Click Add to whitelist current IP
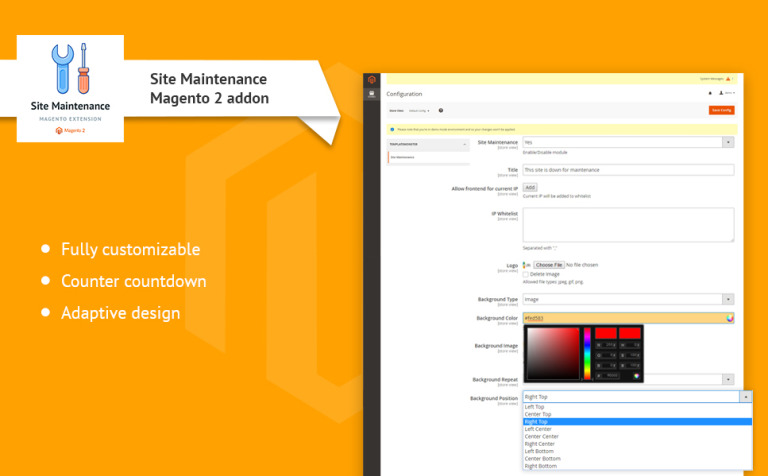768x476 pixels. [530, 188]
